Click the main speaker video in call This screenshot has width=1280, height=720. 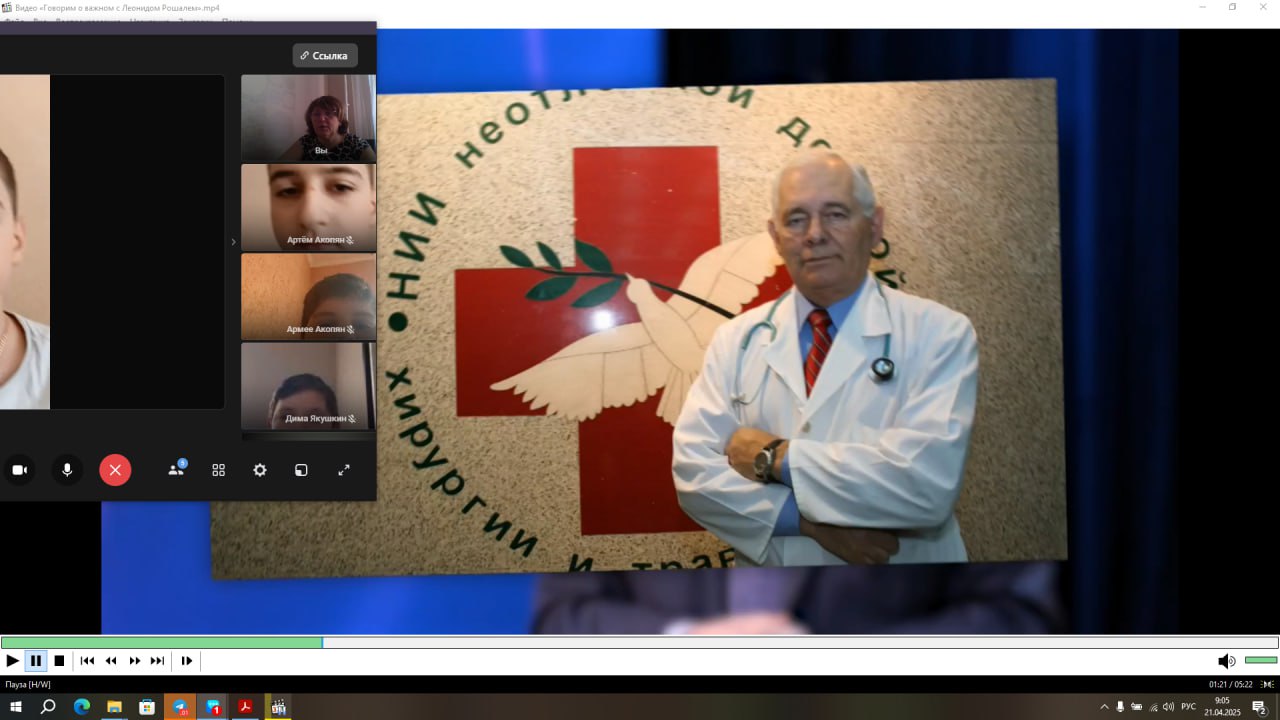[x=112, y=241]
